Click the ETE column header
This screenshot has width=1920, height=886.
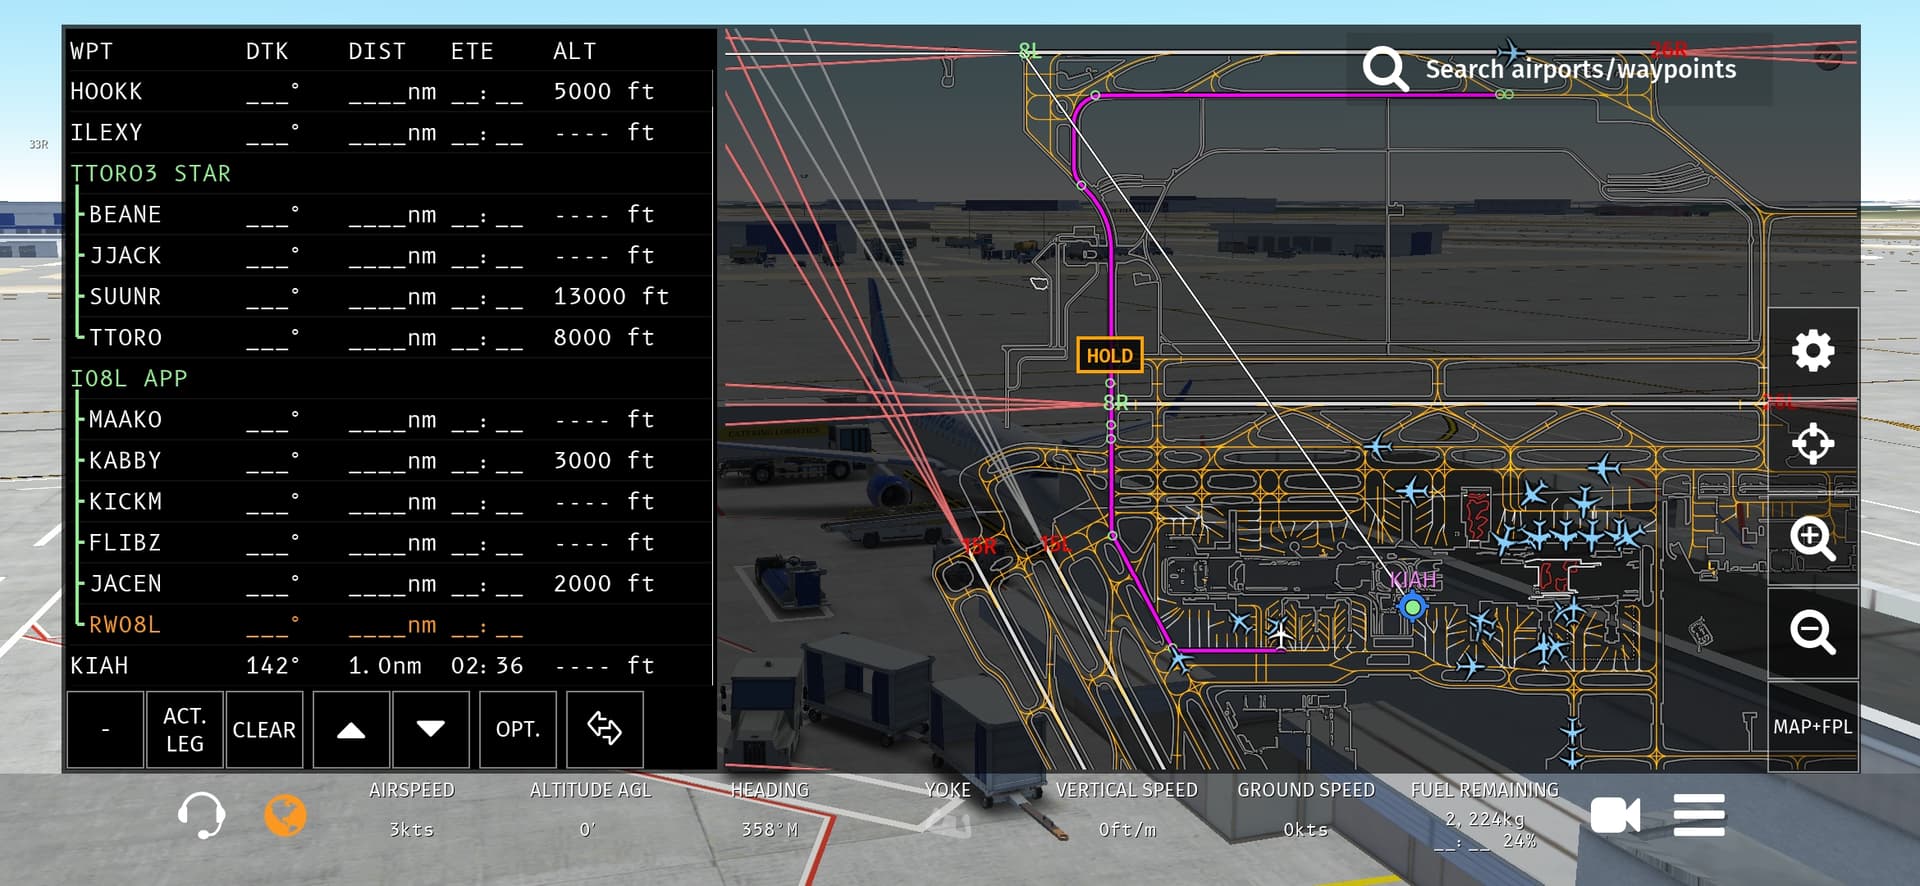coord(472,51)
